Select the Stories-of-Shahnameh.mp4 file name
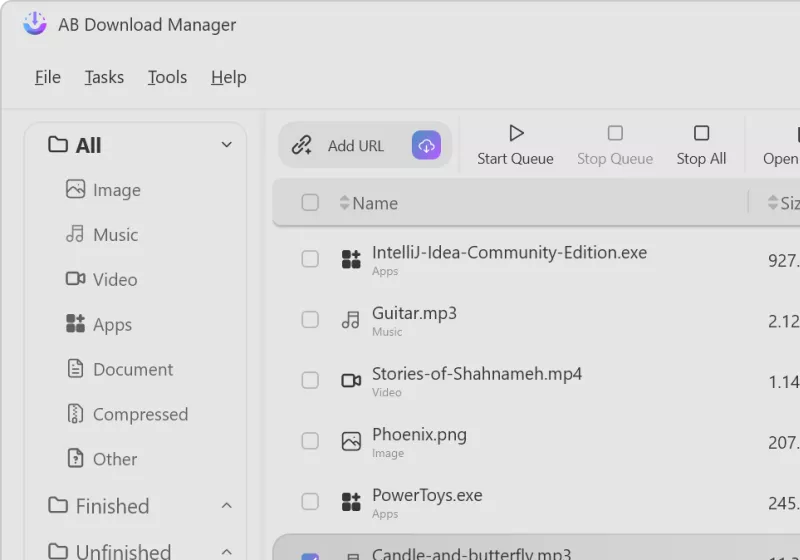800x560 pixels. (477, 374)
